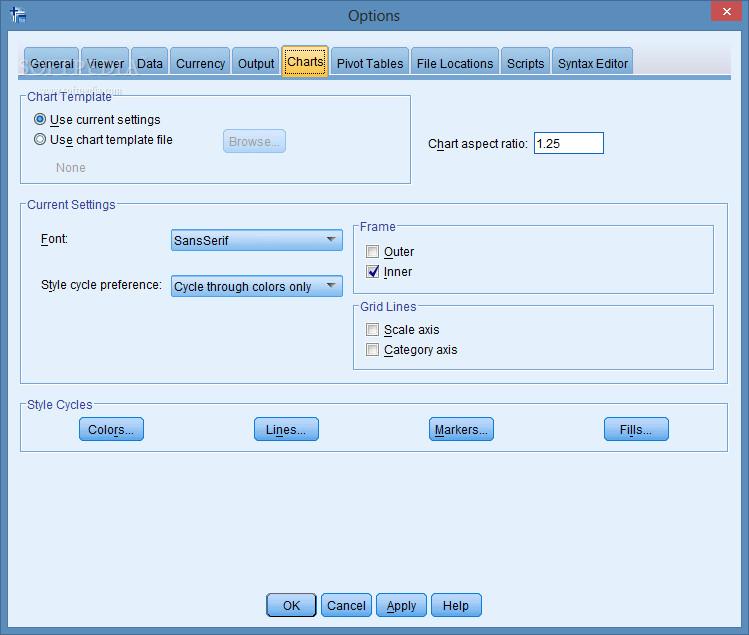749x635 pixels.
Task: Open the Output tab
Action: (x=256, y=63)
